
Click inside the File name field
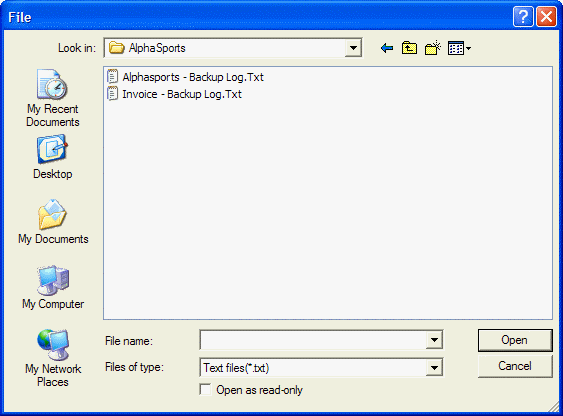[313, 340]
